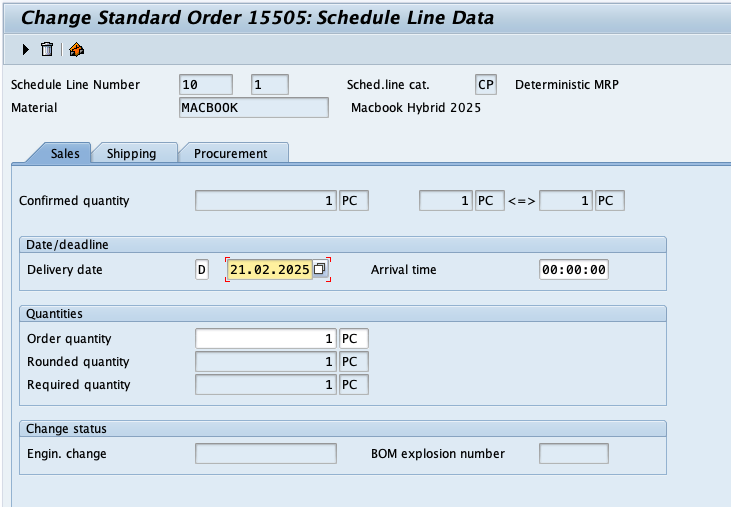Click the 'BOM explosion number' label
731x507 pixels.
point(438,454)
